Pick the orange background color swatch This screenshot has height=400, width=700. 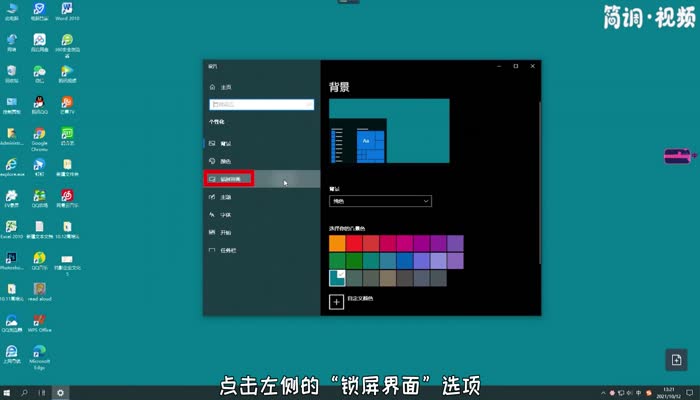tap(337, 243)
